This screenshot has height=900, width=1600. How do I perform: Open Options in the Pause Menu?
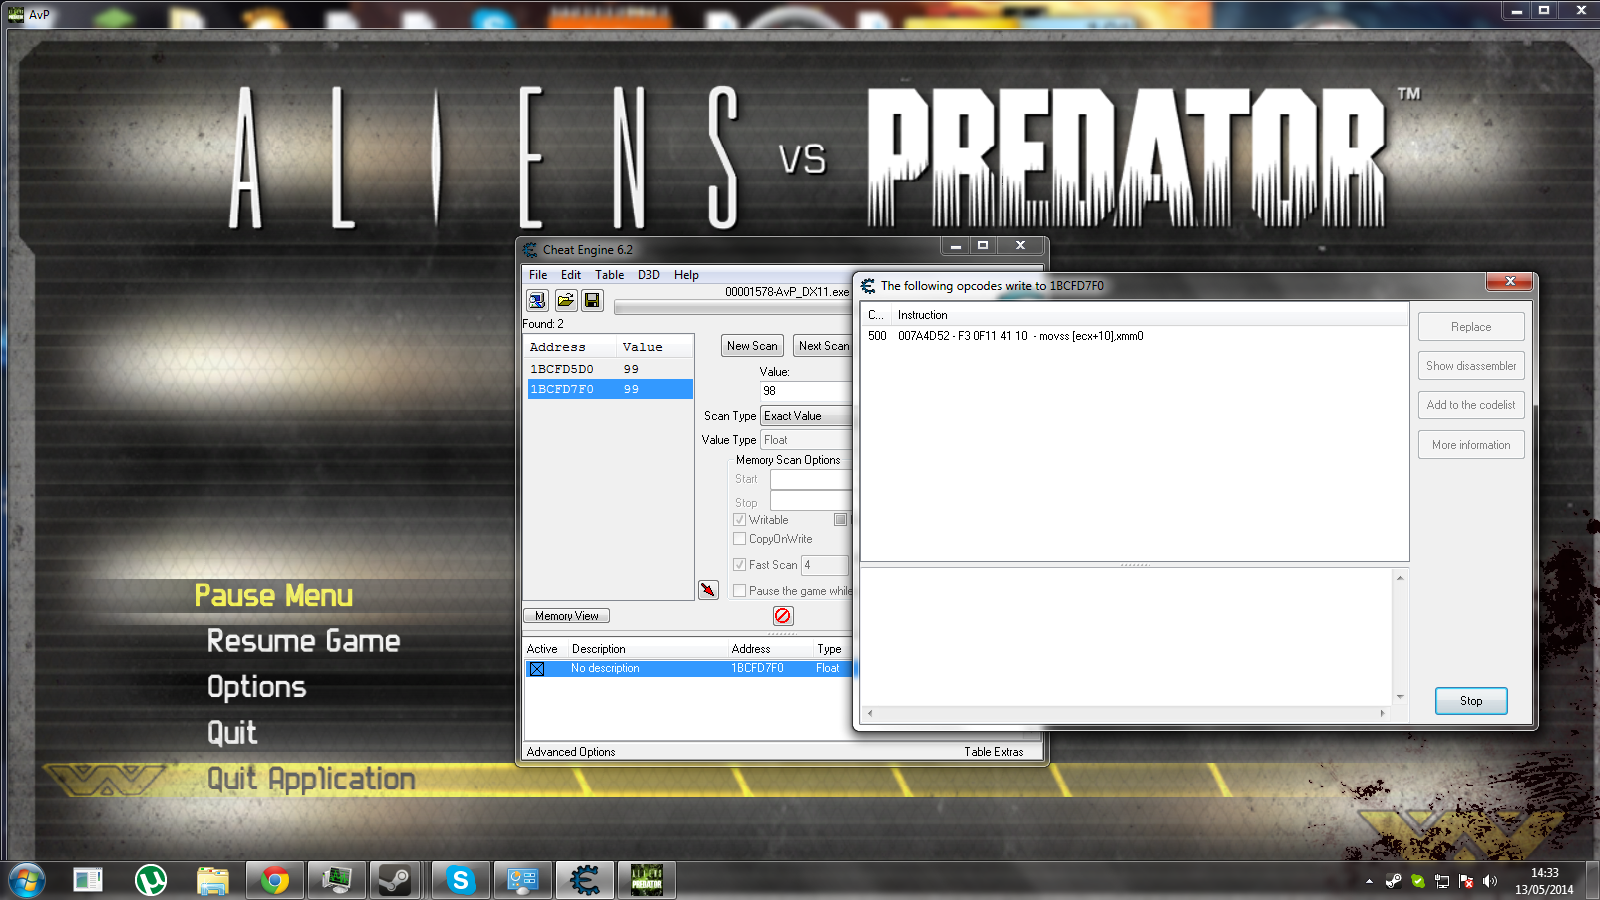coord(256,687)
